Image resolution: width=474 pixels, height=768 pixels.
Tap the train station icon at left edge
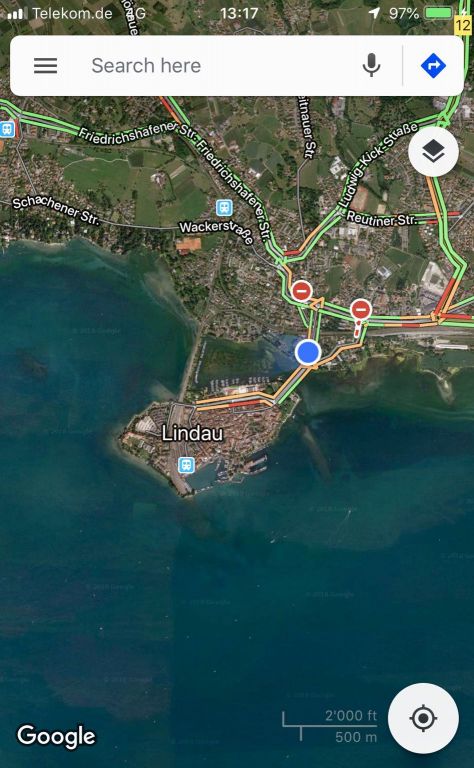point(7,129)
